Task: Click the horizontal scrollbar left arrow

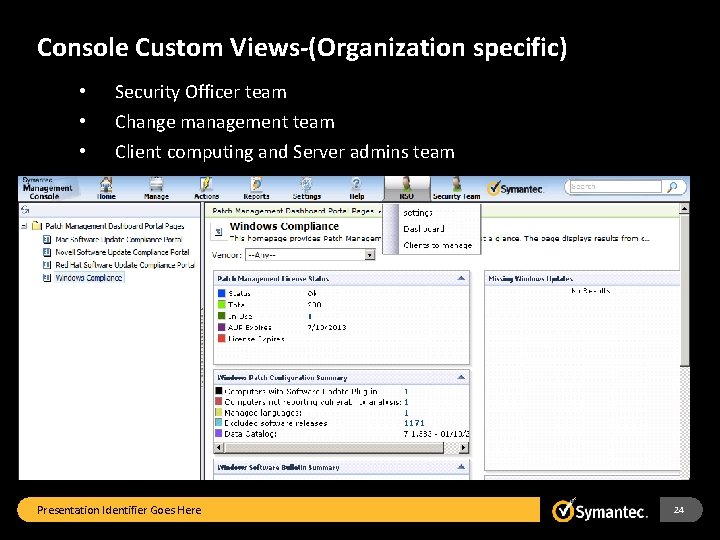Action: tap(219, 447)
